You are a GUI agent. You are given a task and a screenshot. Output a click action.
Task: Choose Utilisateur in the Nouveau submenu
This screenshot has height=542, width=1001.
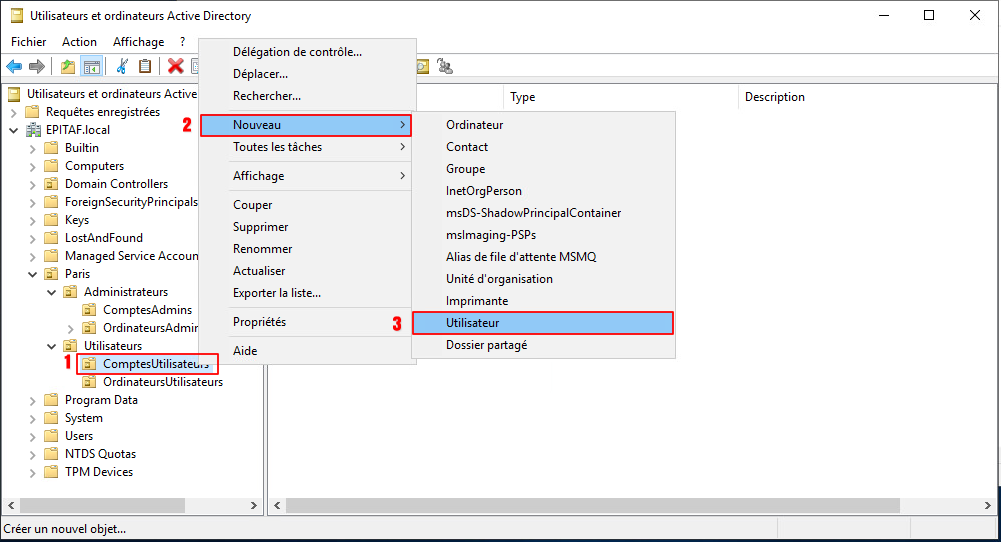tap(542, 323)
